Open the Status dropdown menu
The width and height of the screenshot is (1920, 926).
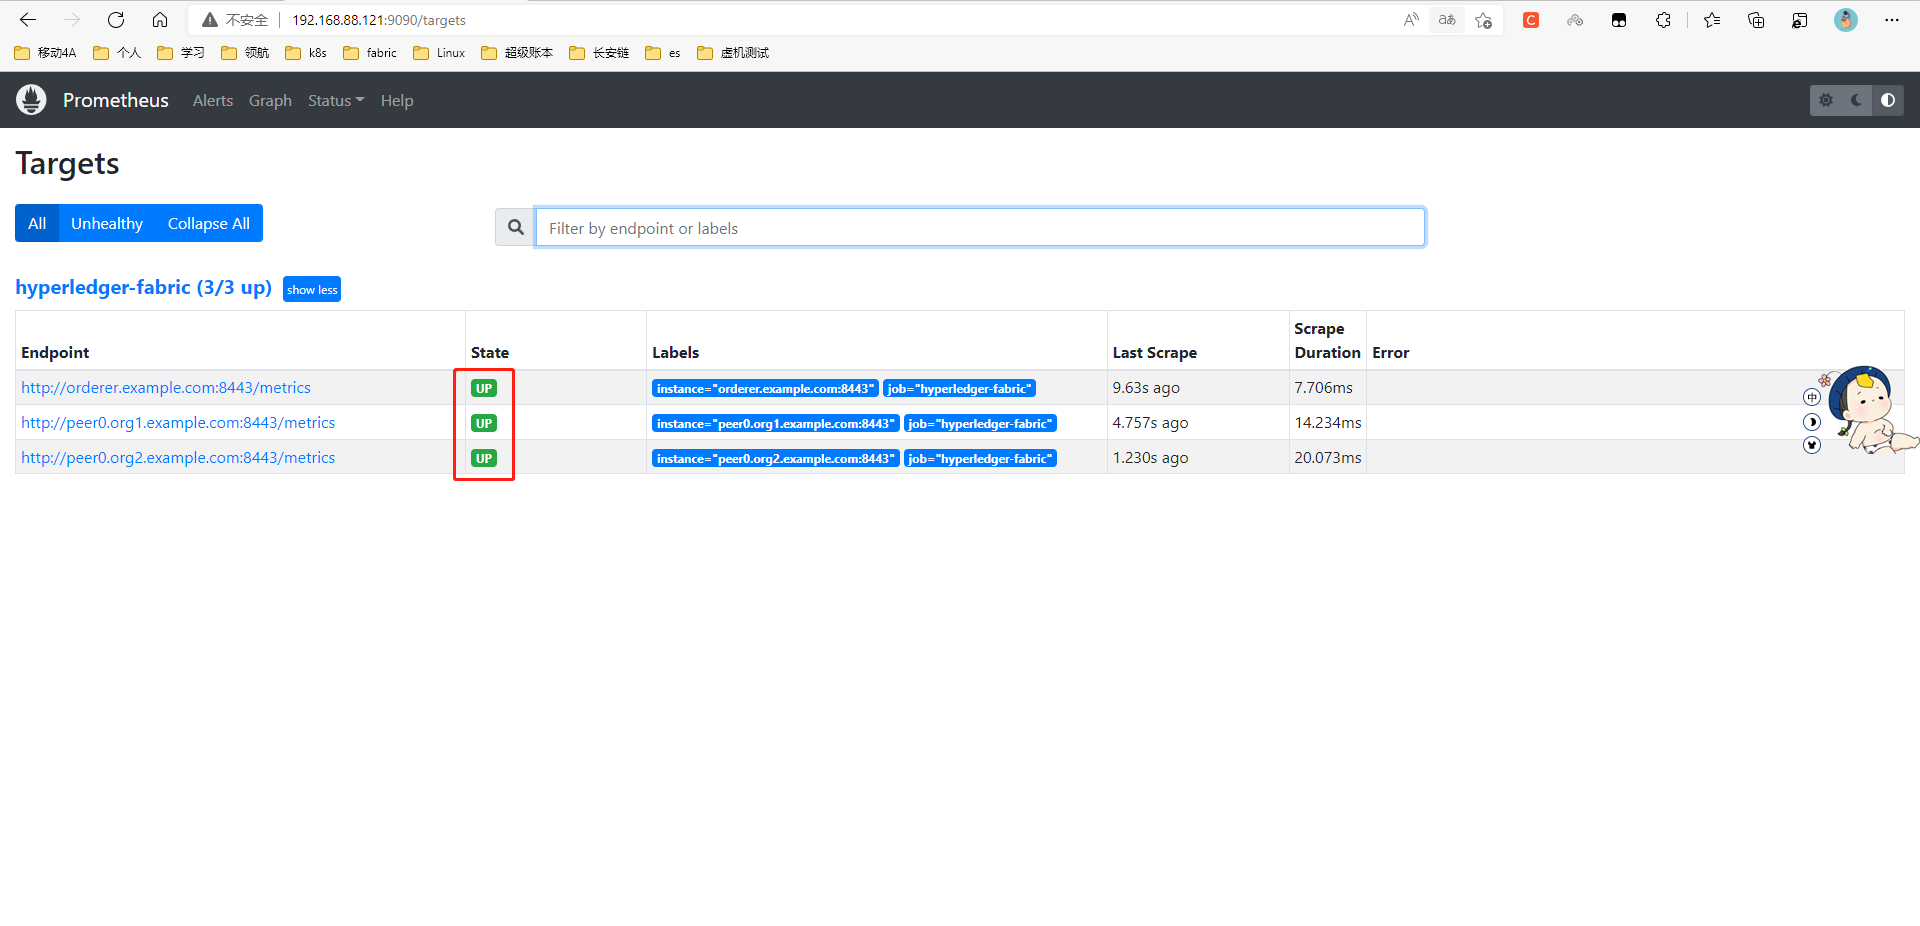[336, 100]
